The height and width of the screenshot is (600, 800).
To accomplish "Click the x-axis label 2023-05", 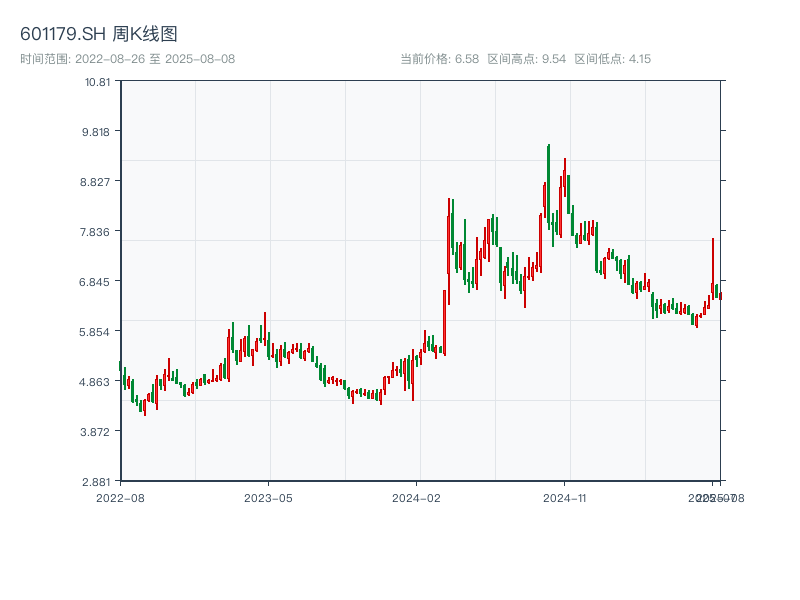I will click(x=268, y=498).
